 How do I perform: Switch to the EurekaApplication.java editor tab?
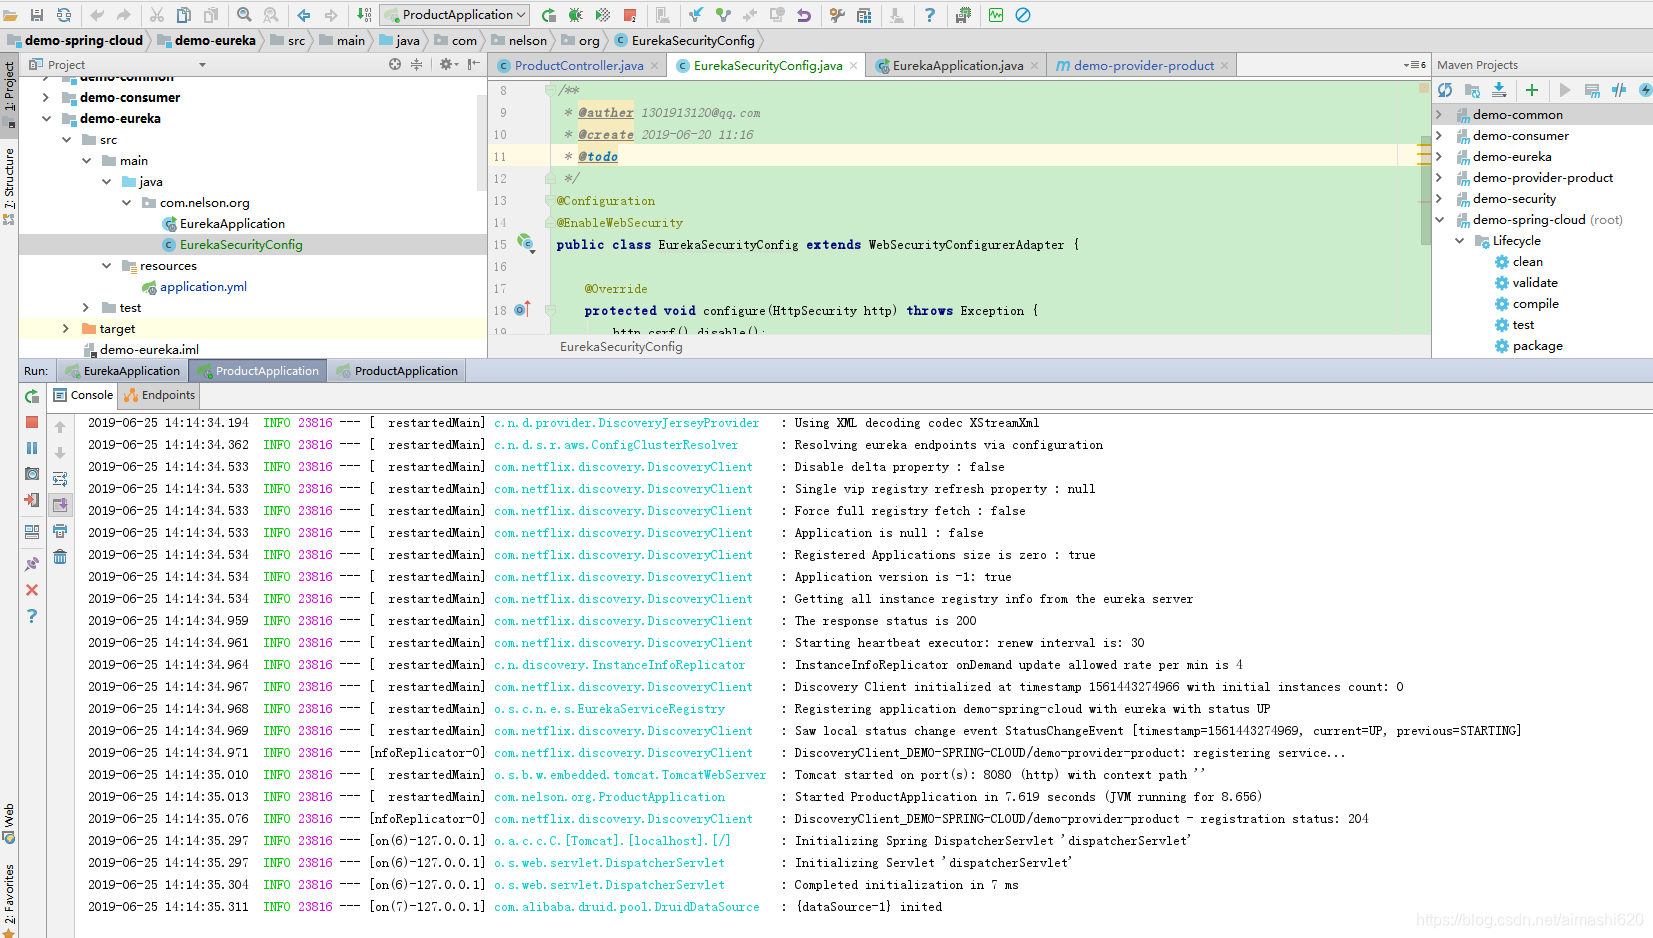[958, 65]
